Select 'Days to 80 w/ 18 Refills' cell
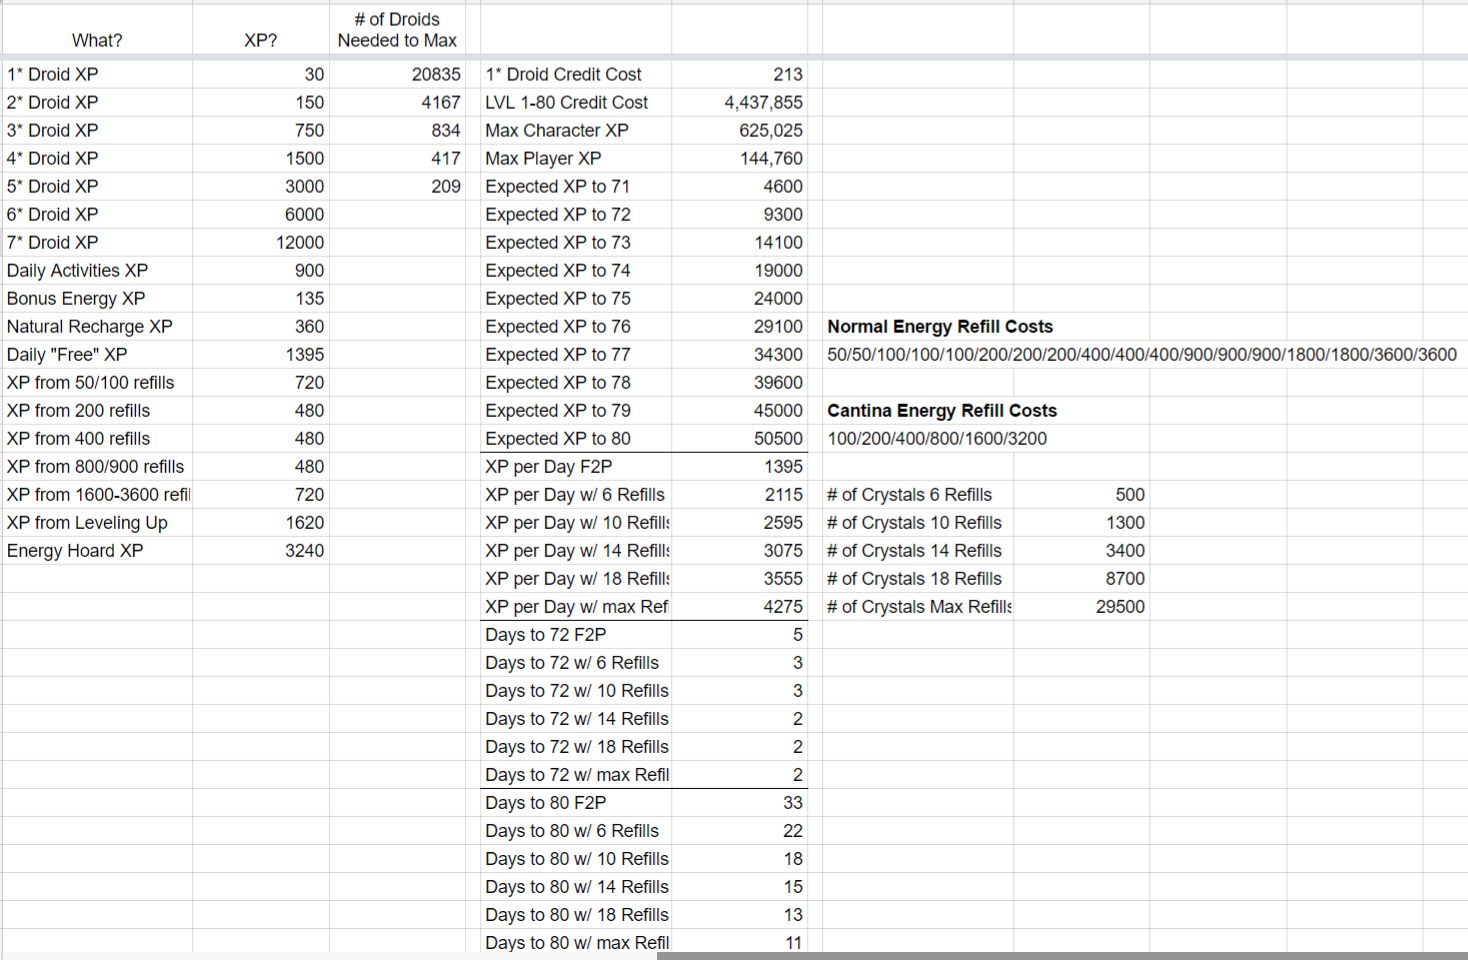 pos(575,914)
